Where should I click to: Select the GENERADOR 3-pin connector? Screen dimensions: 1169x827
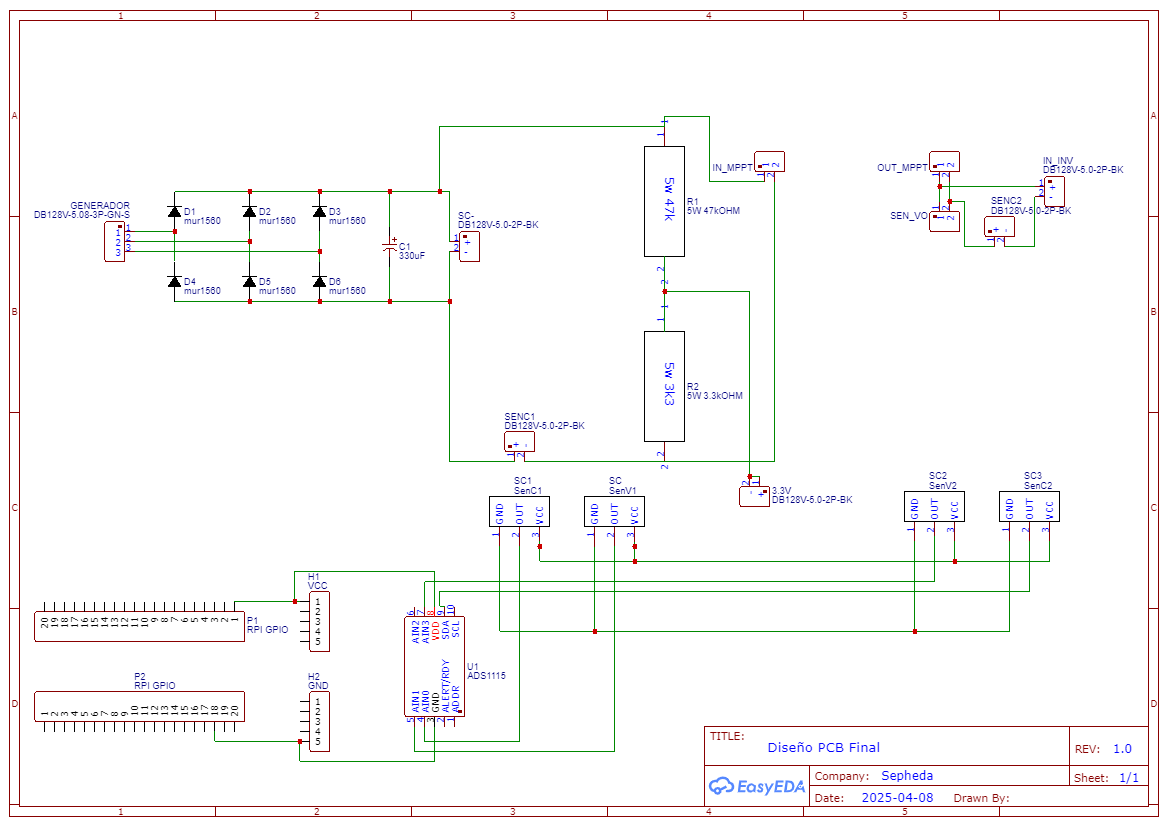pyautogui.click(x=114, y=241)
